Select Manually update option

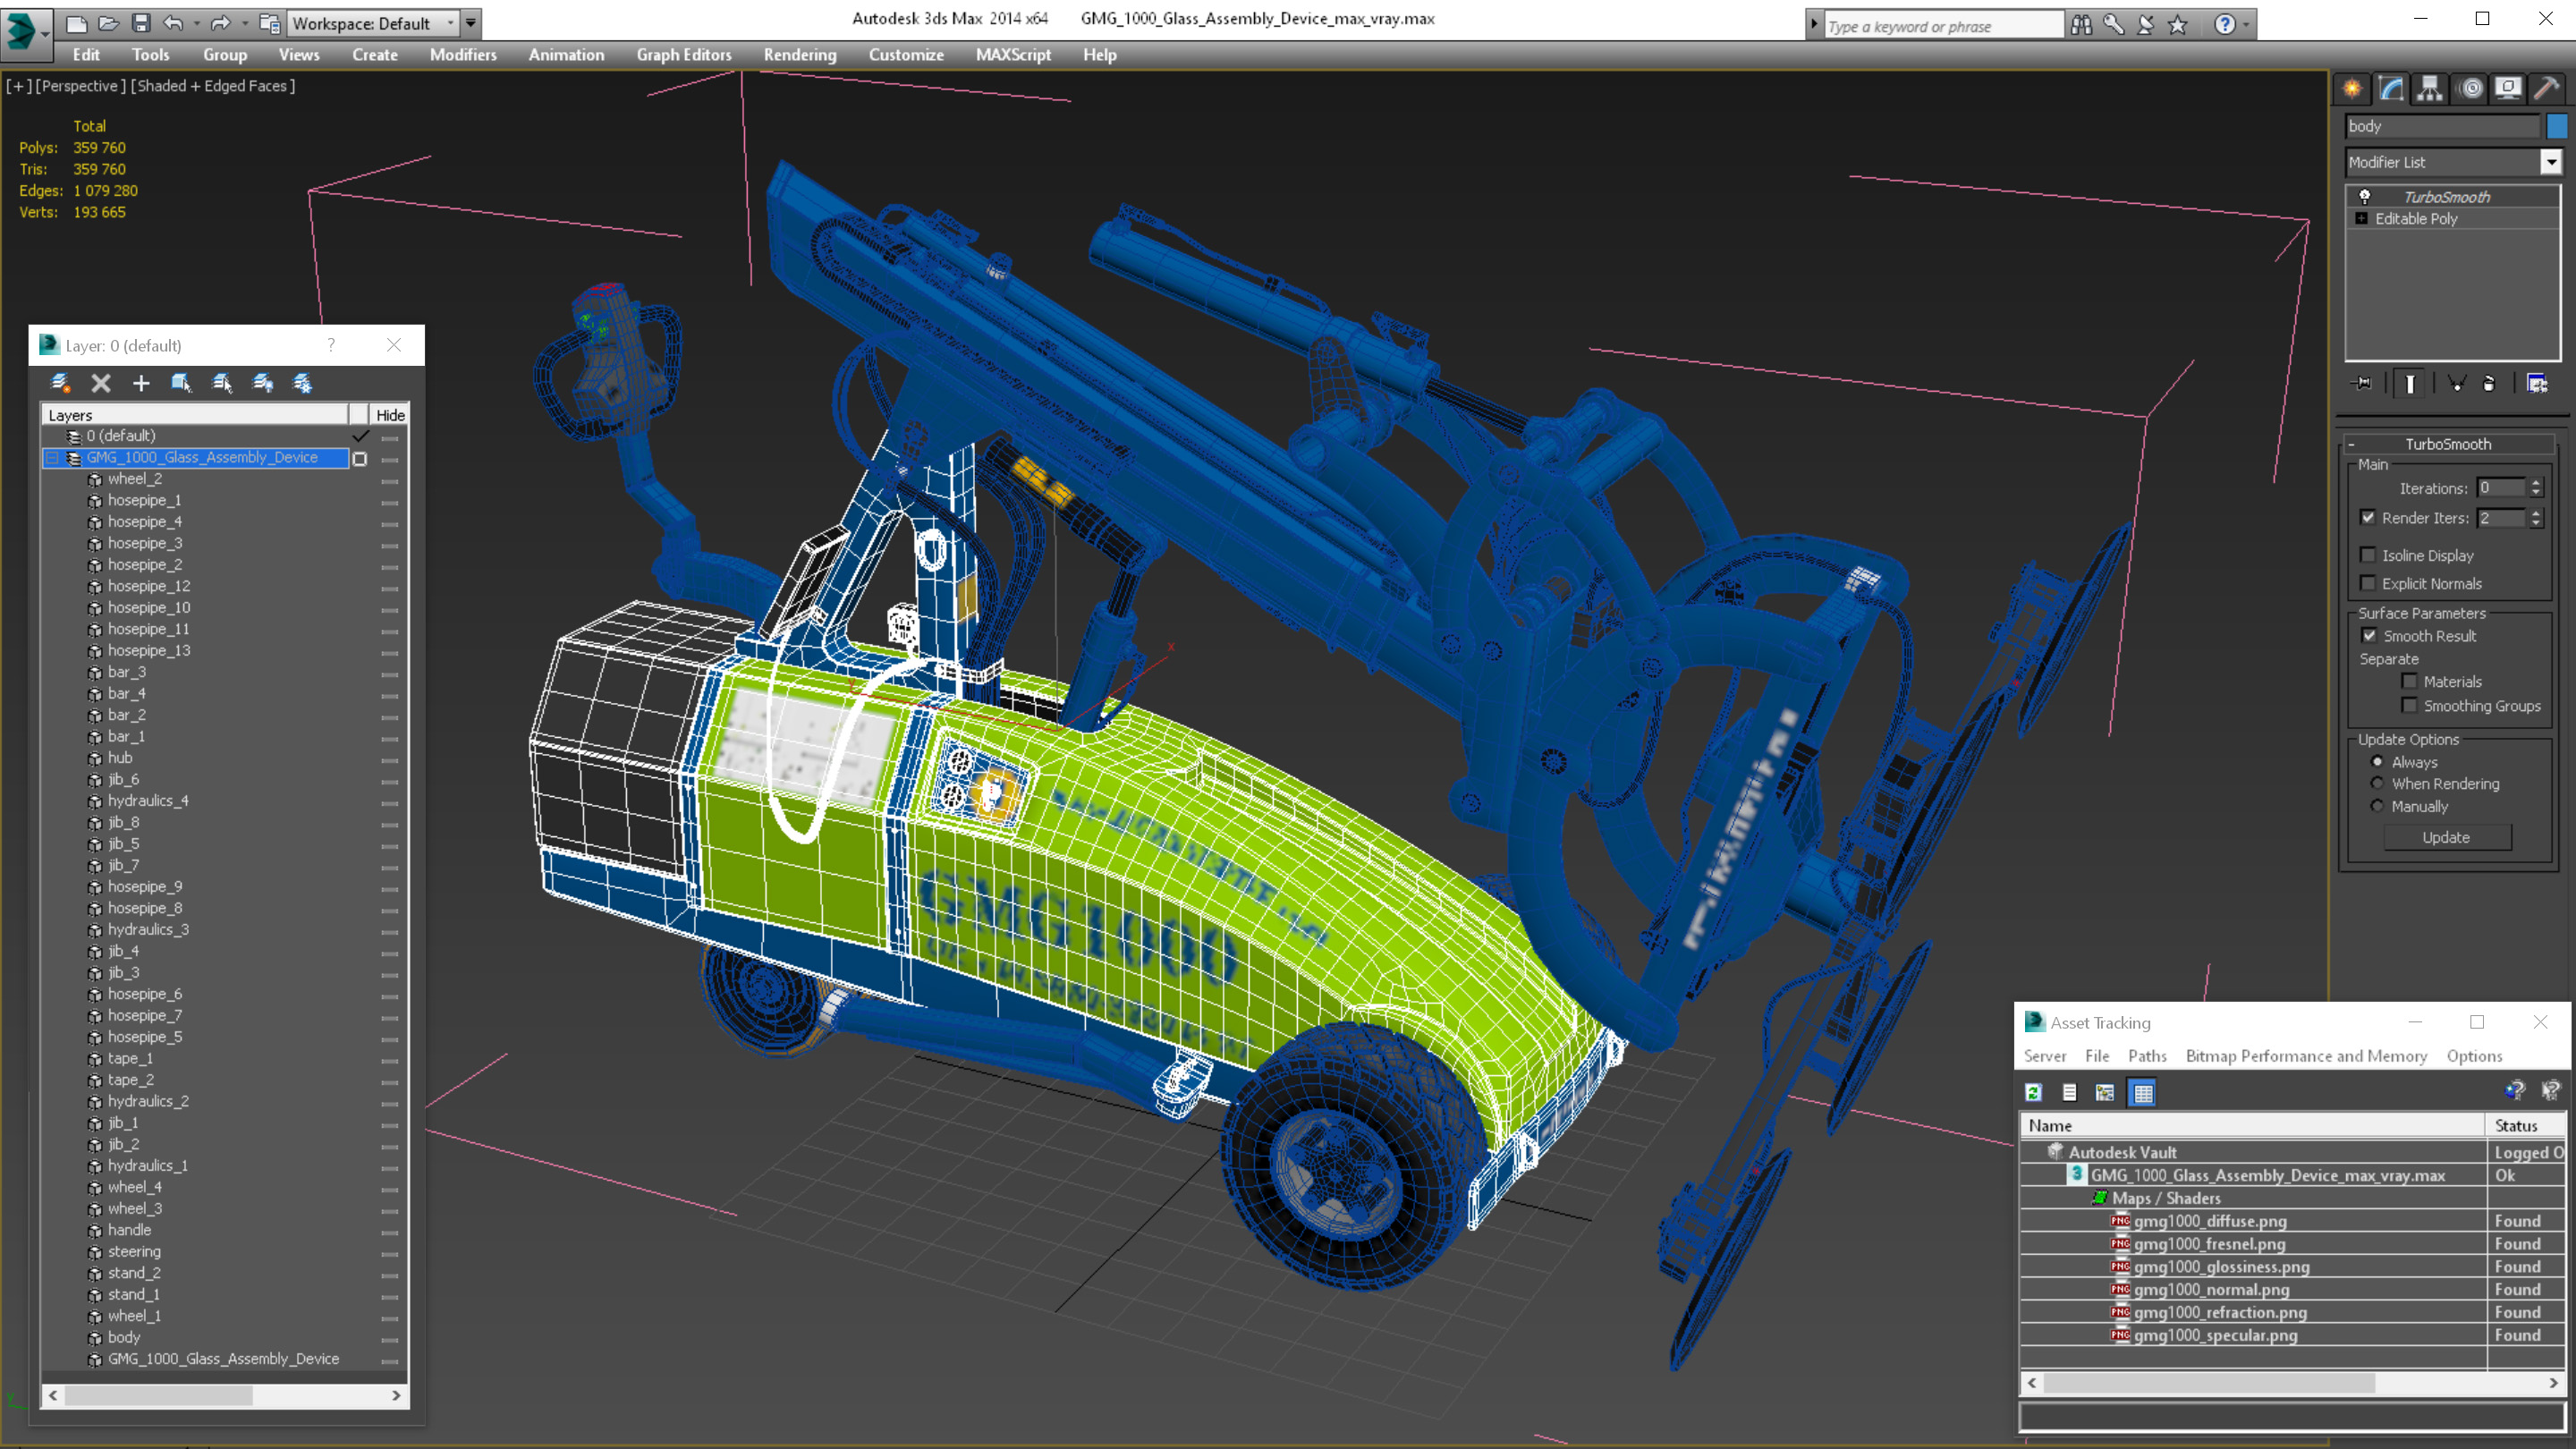[x=2377, y=806]
